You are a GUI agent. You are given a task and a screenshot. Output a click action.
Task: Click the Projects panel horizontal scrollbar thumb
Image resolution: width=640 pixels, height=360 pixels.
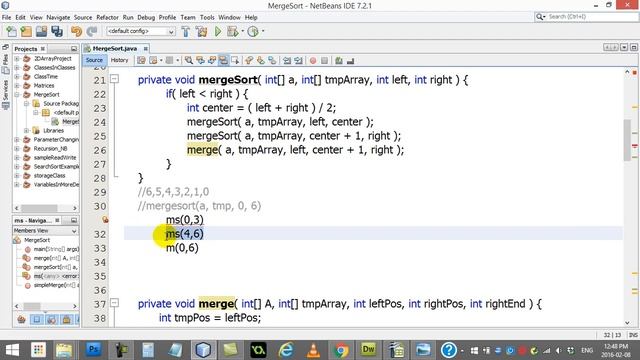pos(39,208)
